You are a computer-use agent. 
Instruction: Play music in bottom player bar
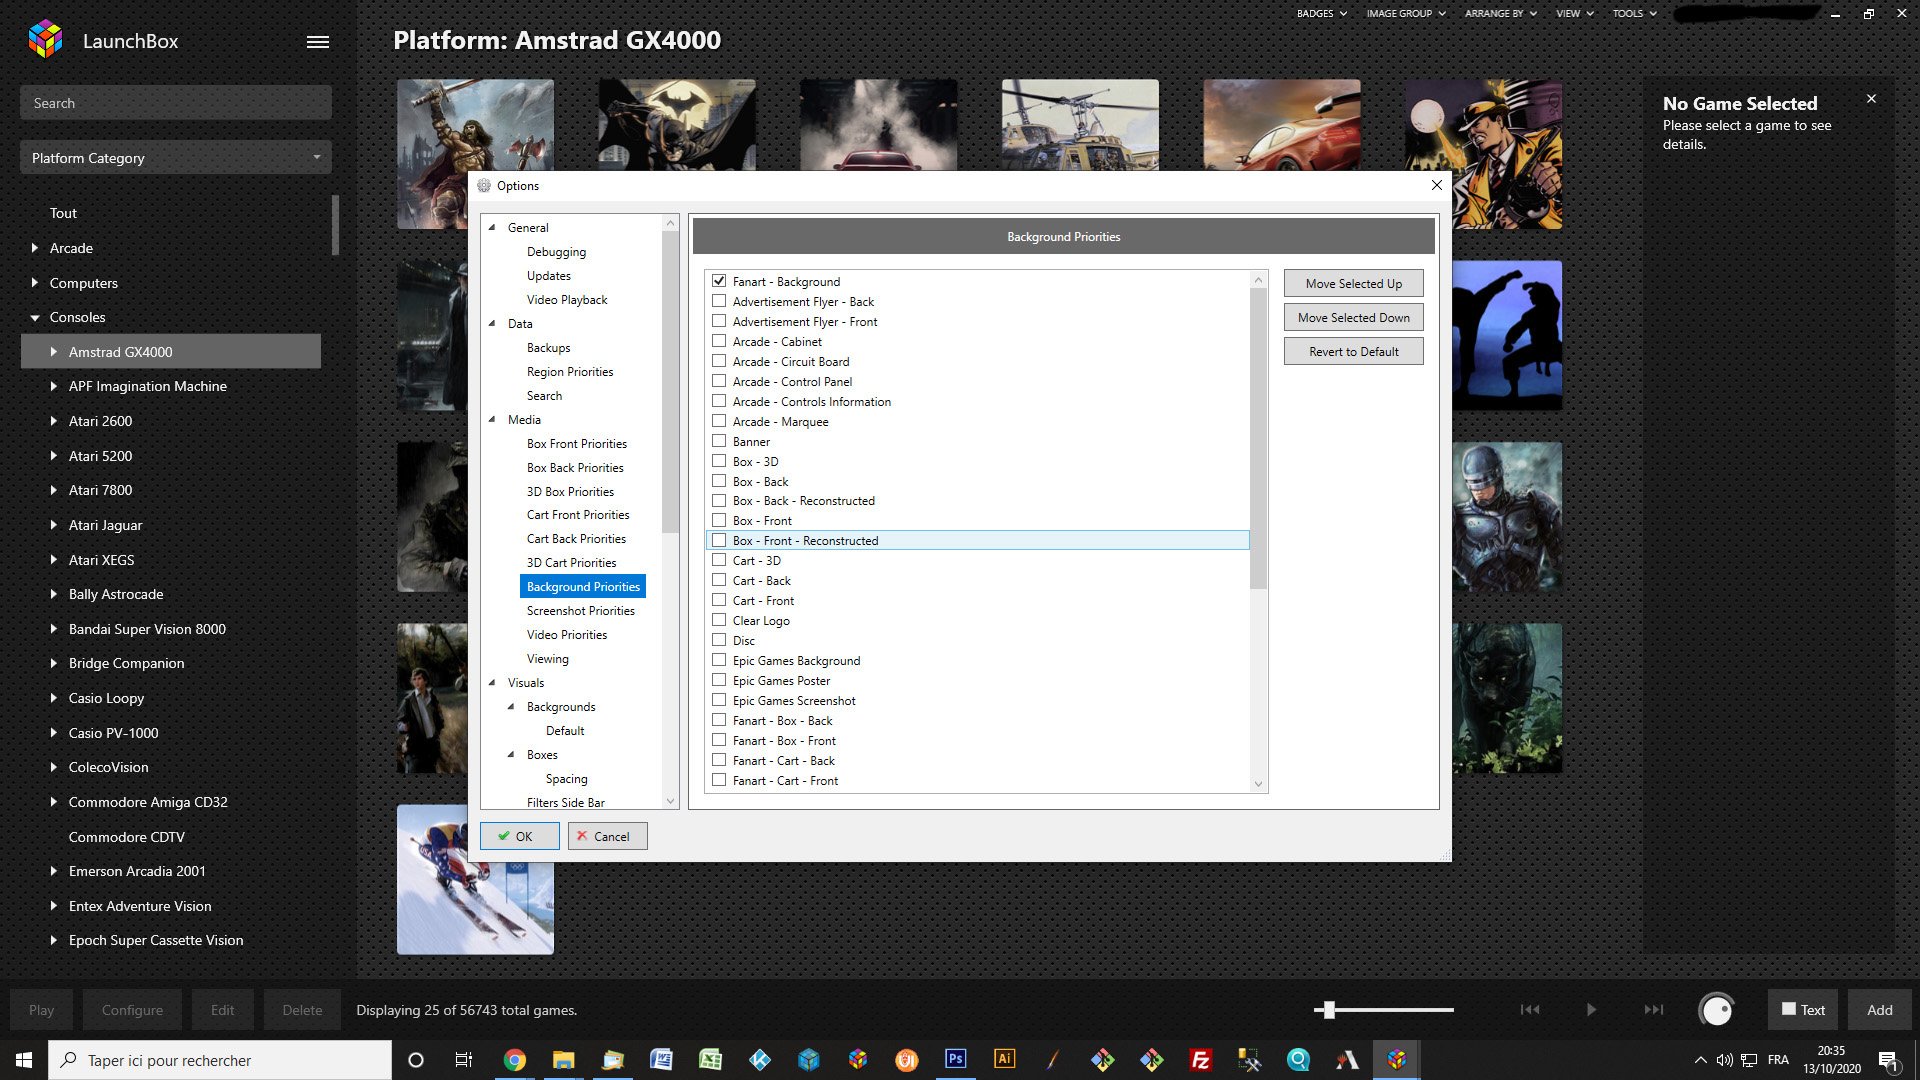click(1591, 1010)
